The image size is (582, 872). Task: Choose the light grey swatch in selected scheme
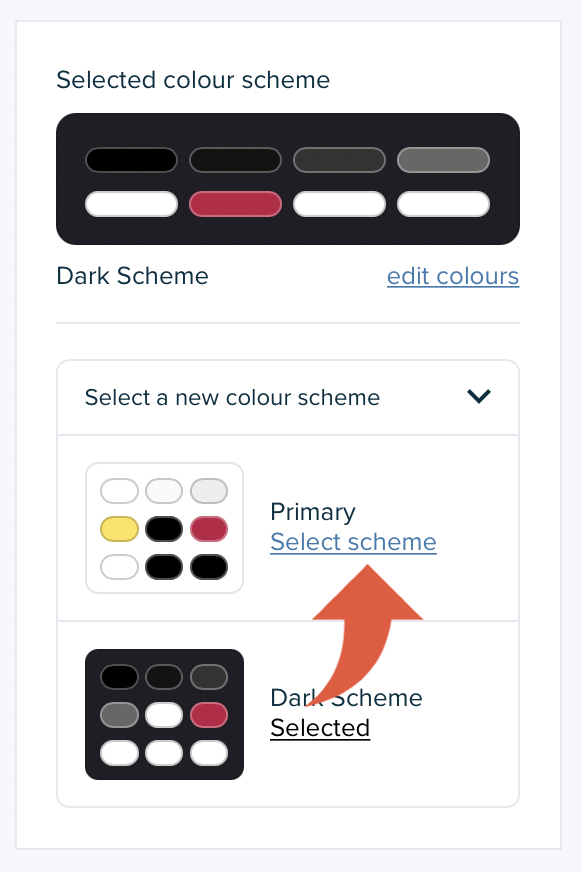click(443, 160)
